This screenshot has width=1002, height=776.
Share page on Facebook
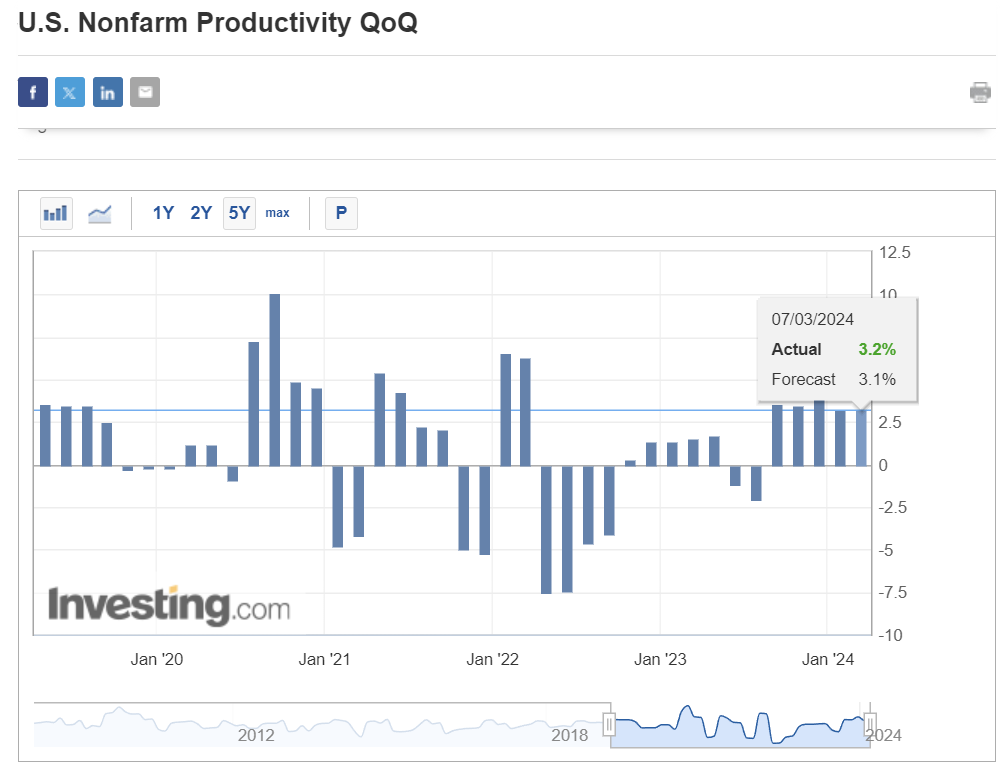pyautogui.click(x=33, y=93)
